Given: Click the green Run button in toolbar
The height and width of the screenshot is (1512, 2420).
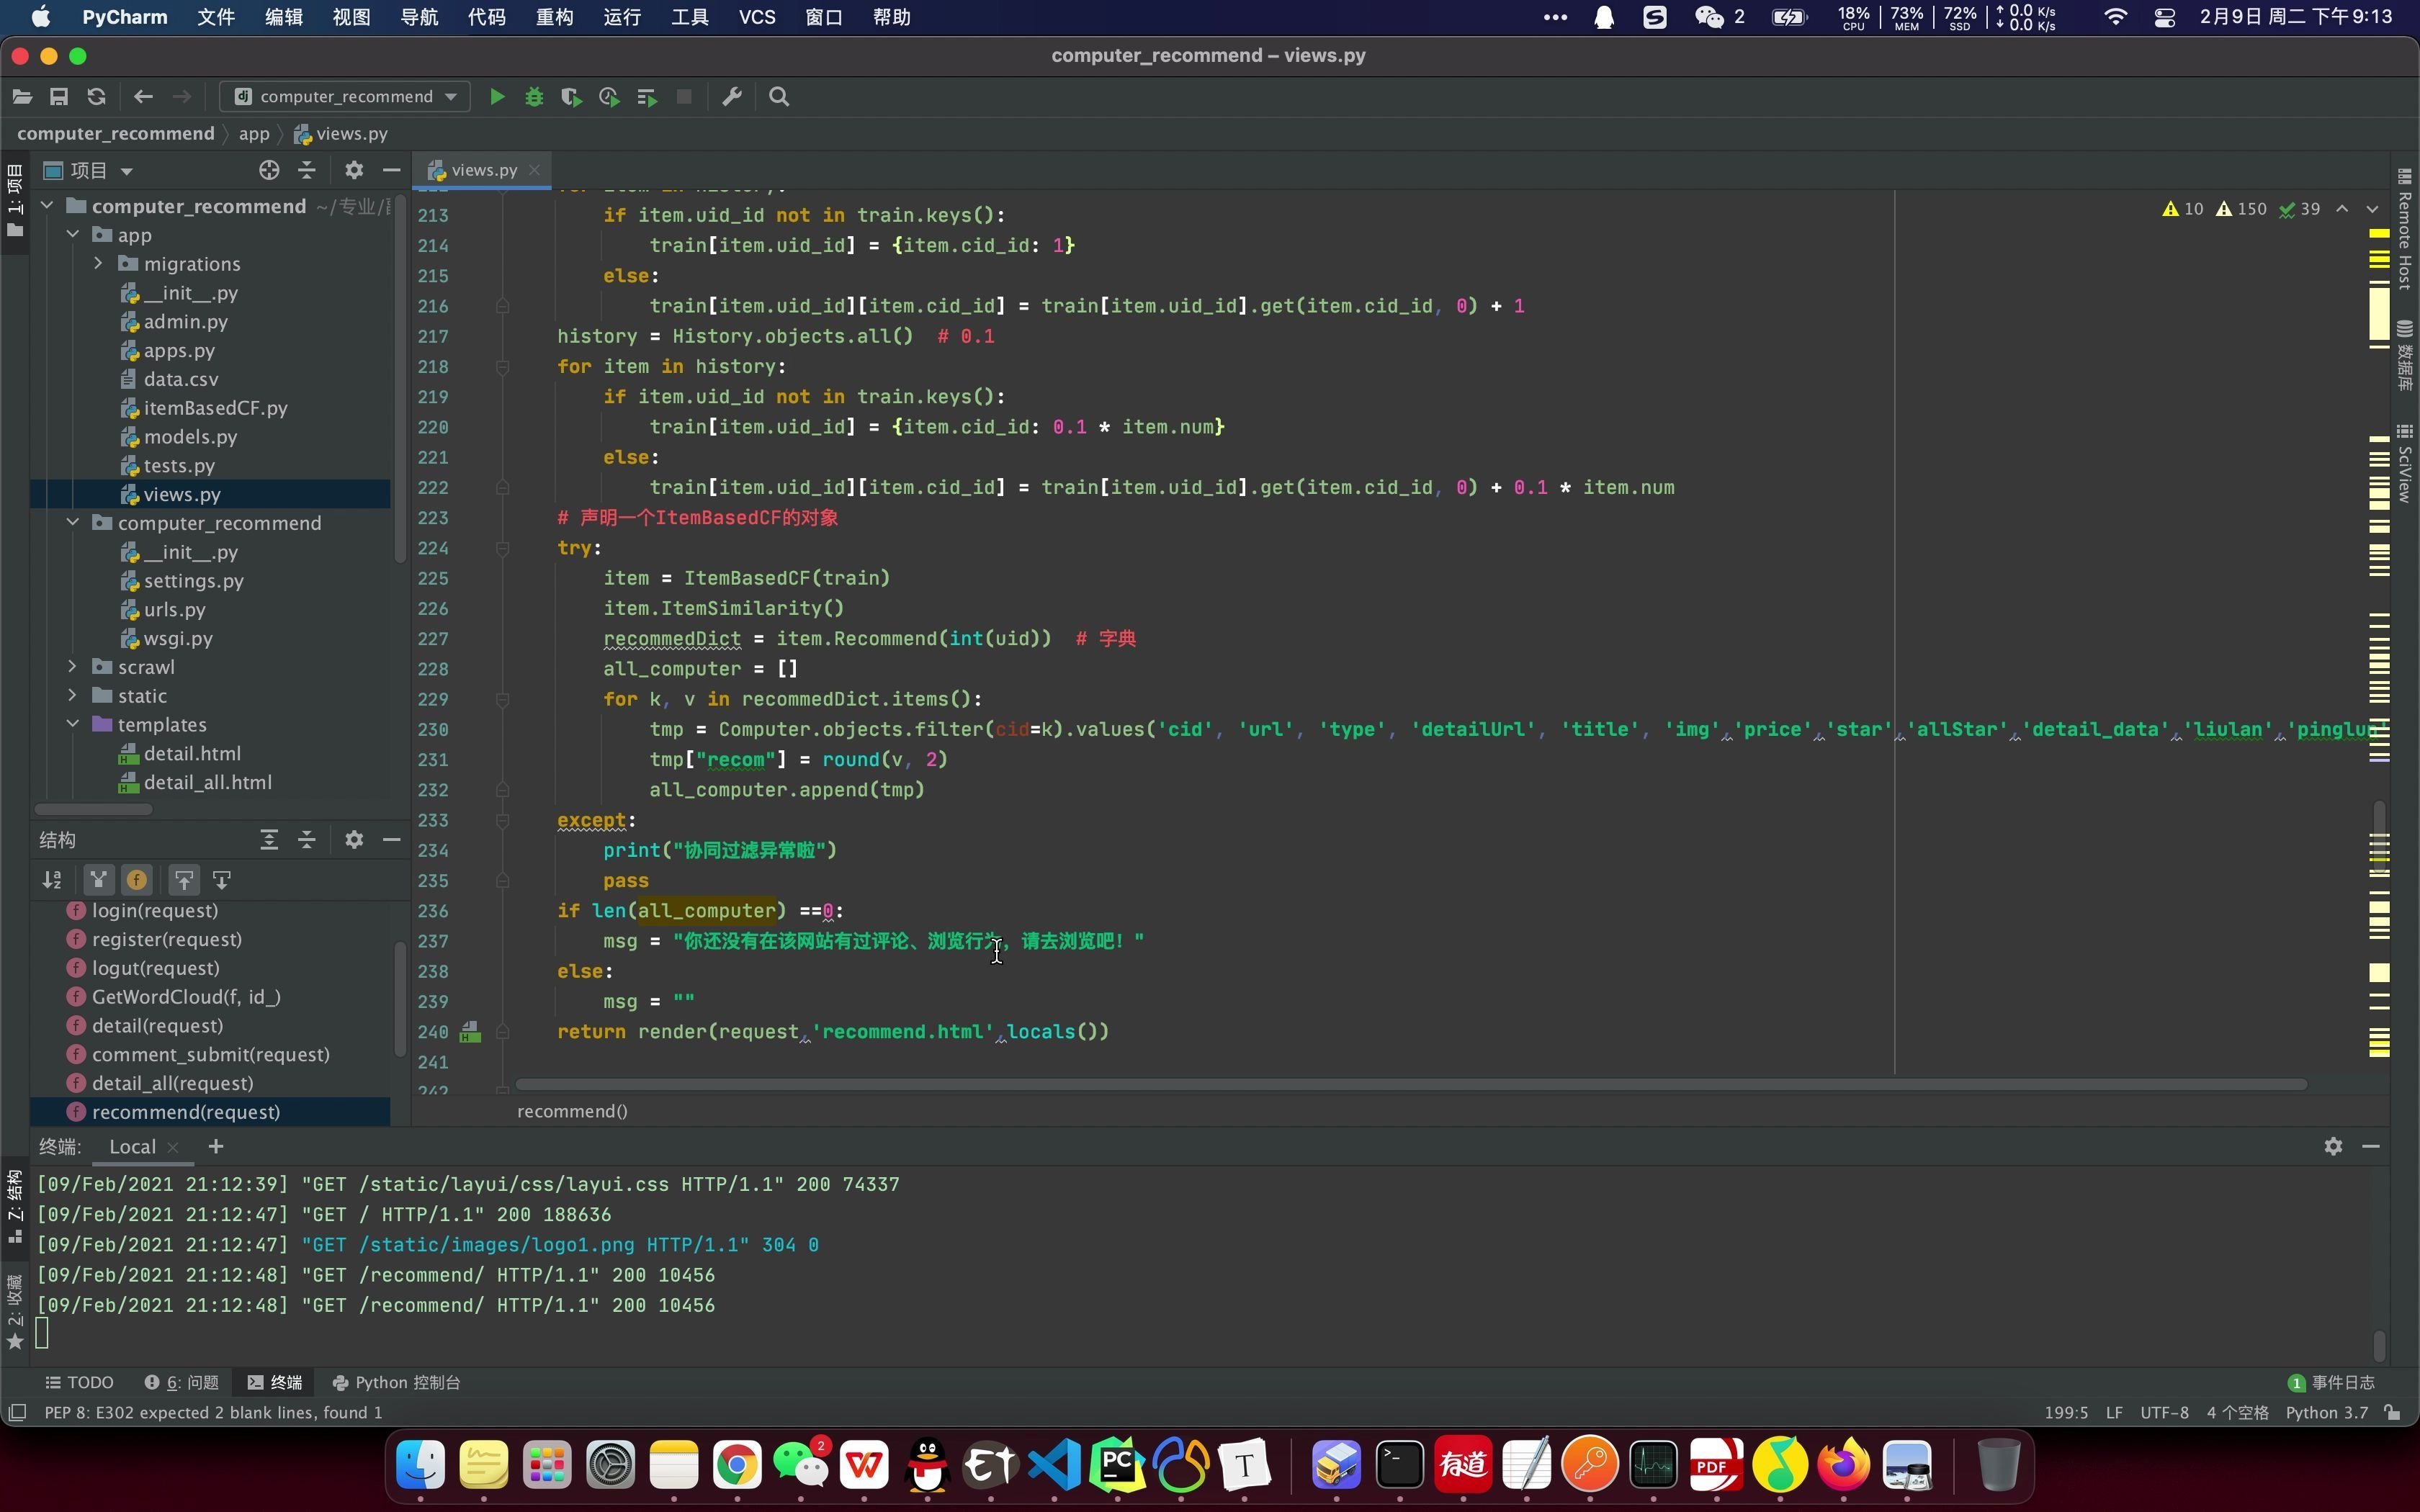Looking at the screenshot, I should [x=497, y=97].
